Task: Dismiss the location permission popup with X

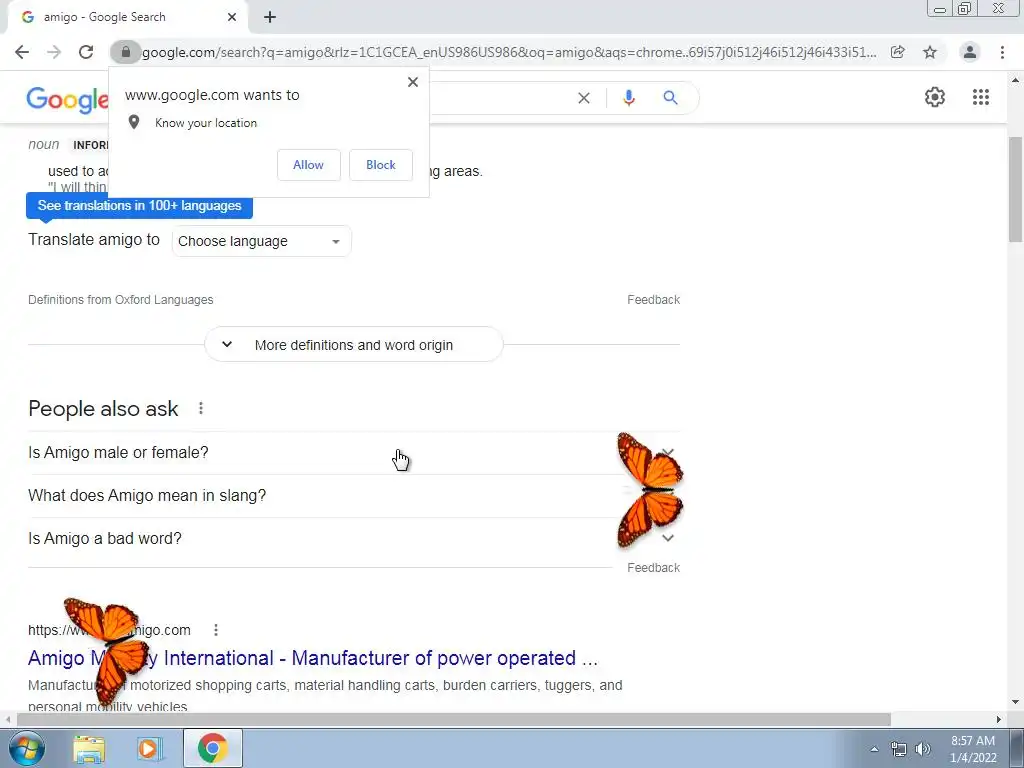Action: point(413,82)
